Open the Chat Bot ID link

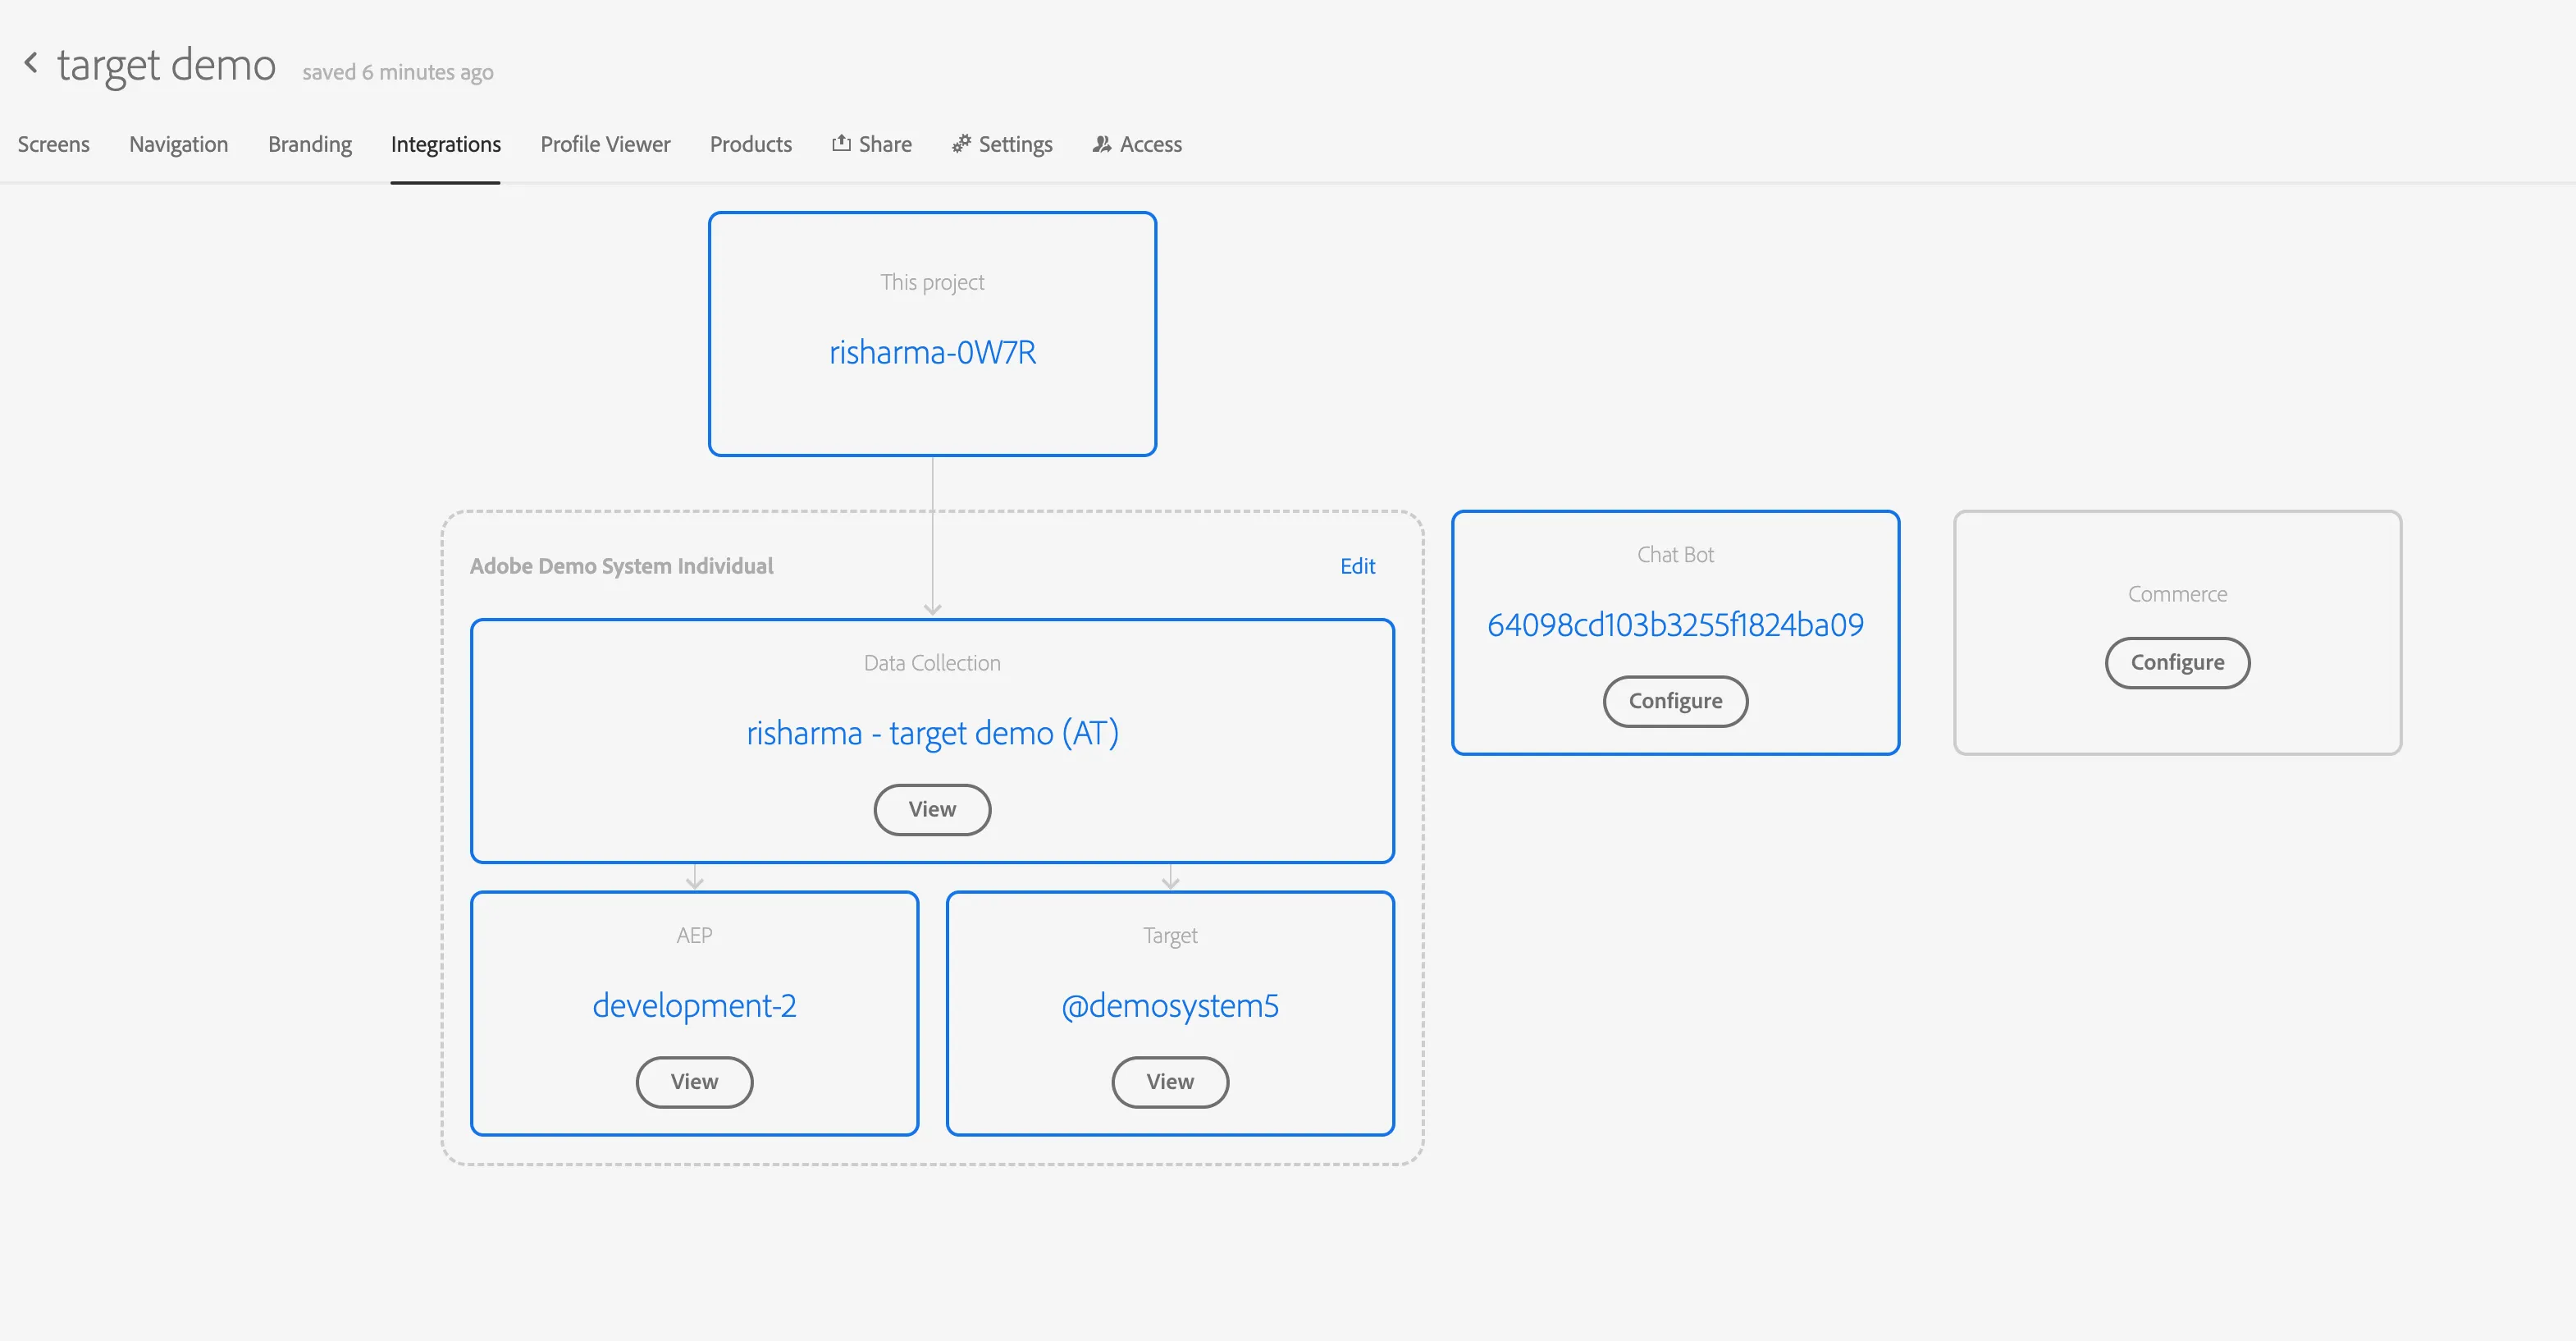(1676, 625)
